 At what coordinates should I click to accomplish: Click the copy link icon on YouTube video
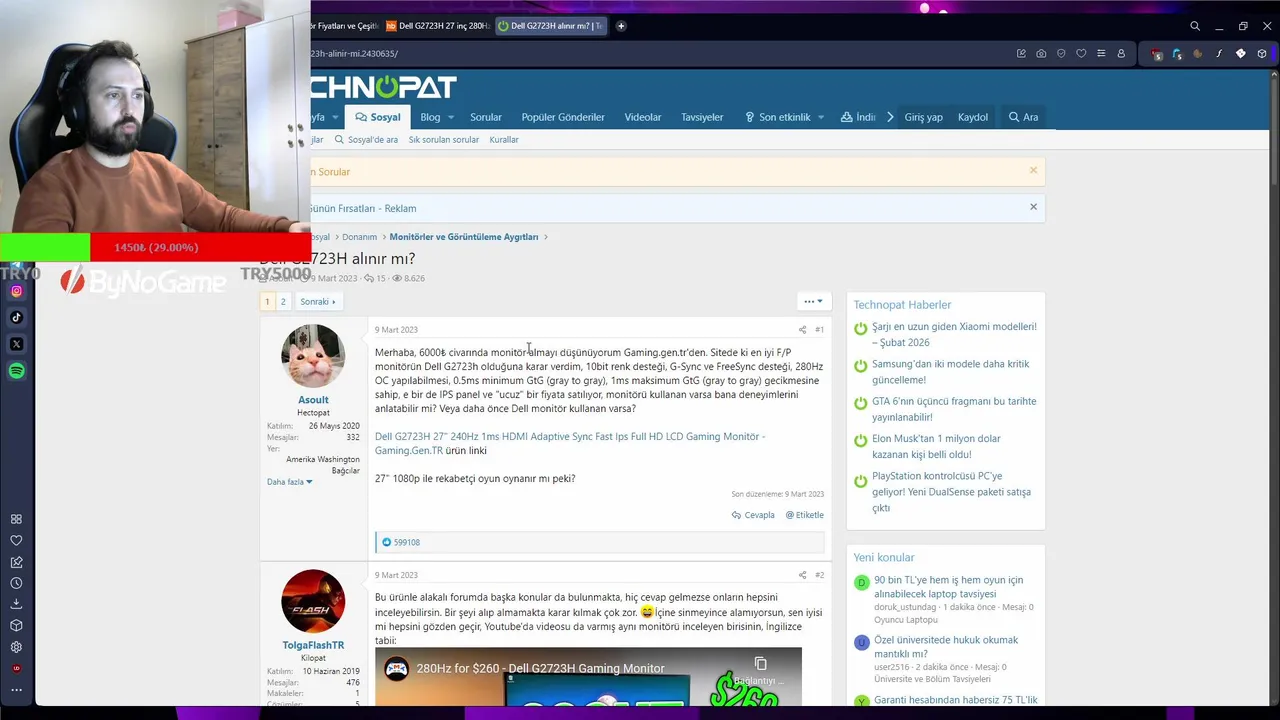(x=760, y=664)
